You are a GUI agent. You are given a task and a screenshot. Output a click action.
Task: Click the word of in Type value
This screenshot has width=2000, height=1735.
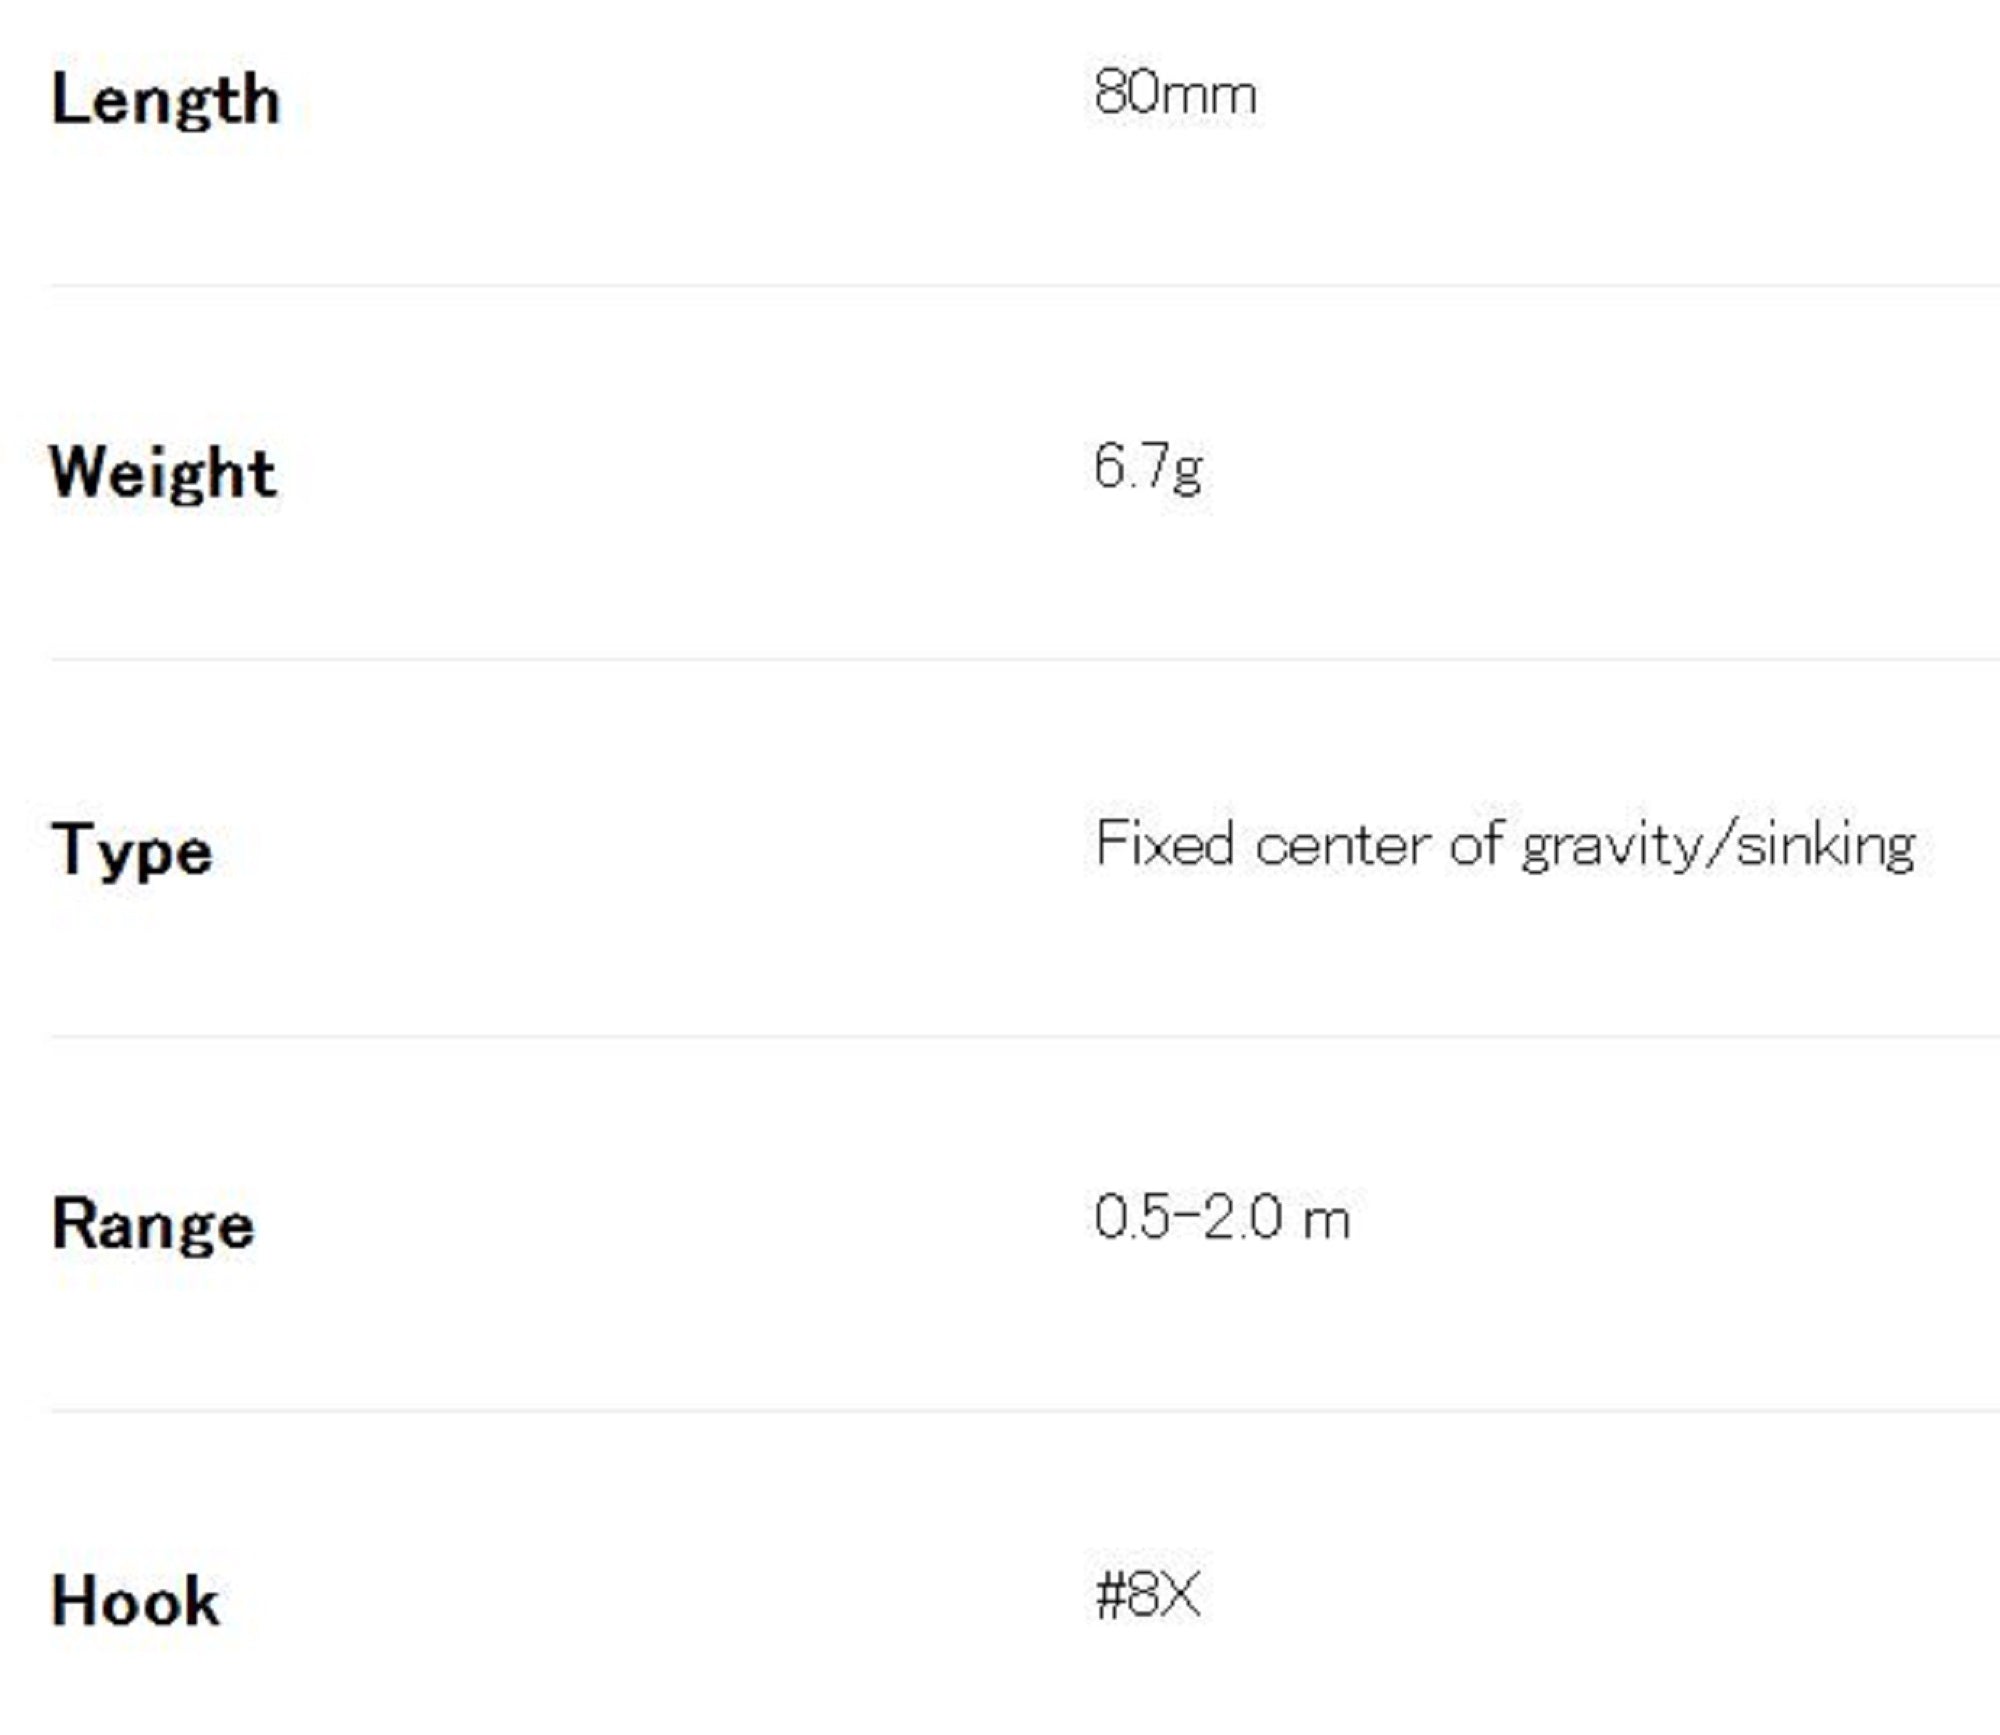click(1477, 843)
